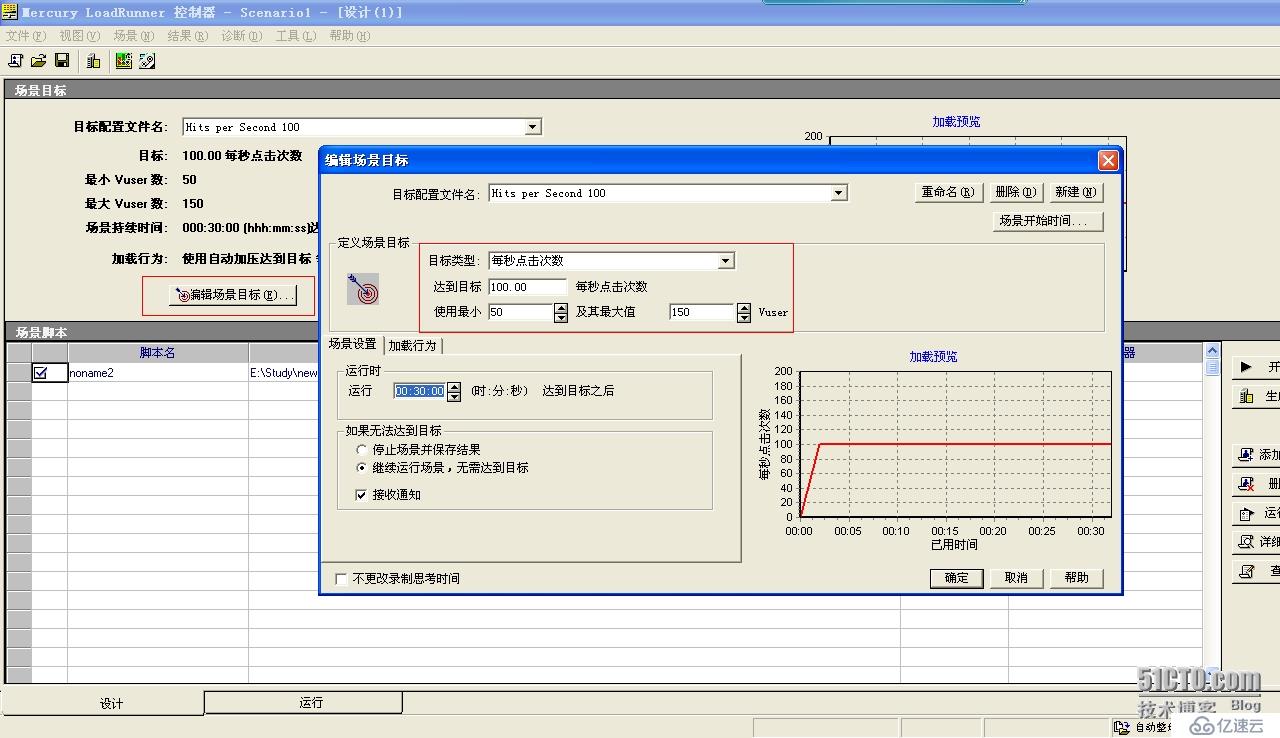1280x738 pixels.
Task: Toggle the 接收通知 checkbox
Action: (x=362, y=495)
